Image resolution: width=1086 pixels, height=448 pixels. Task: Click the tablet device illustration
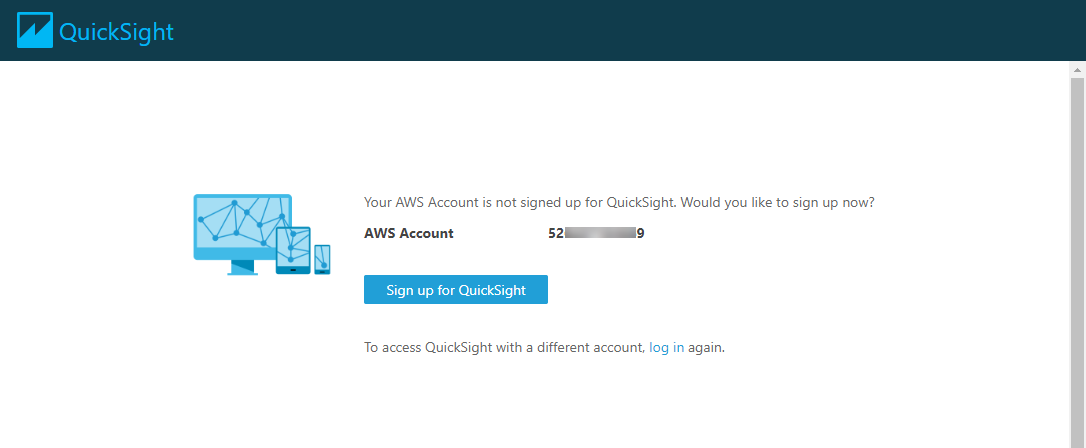293,250
